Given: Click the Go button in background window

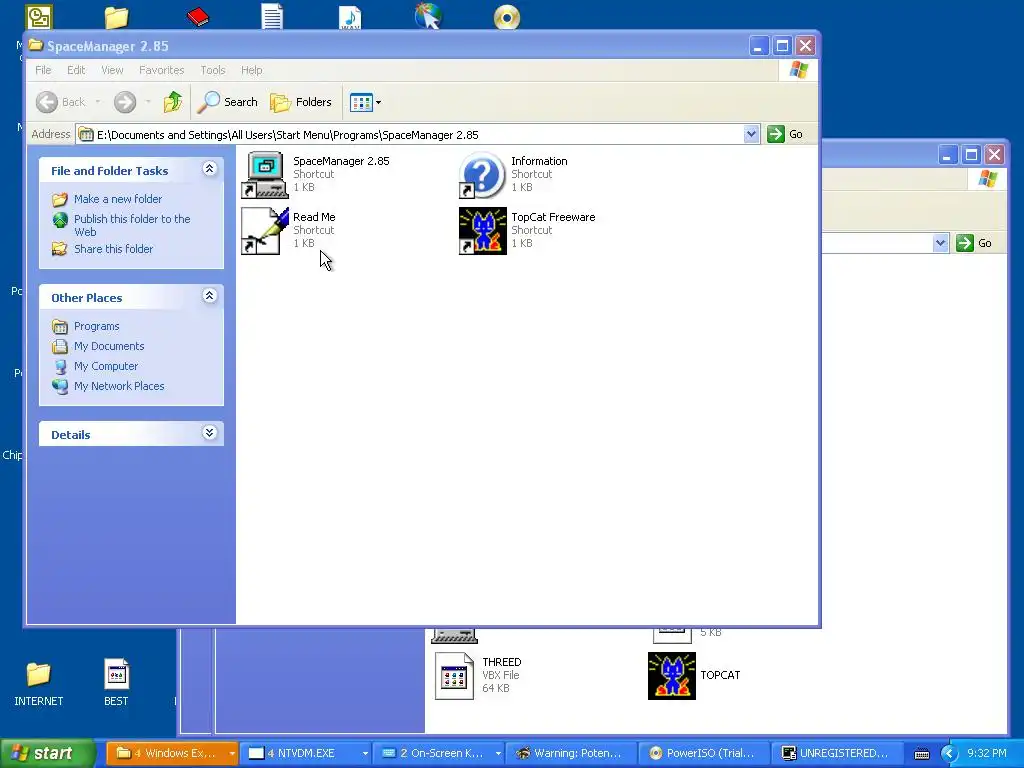Looking at the screenshot, I should coord(974,243).
